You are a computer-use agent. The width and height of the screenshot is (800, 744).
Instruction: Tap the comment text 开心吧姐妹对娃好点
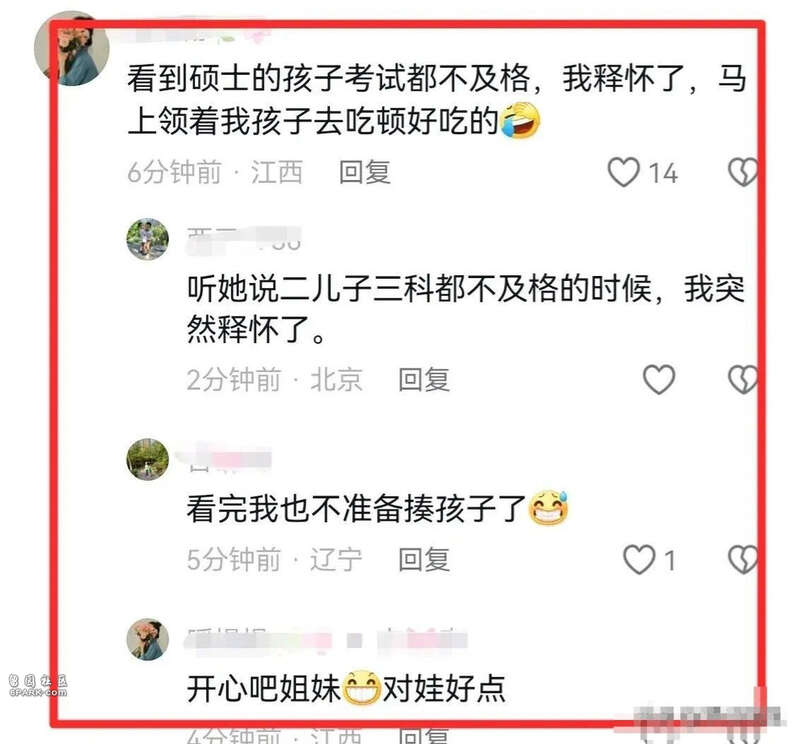point(346,688)
